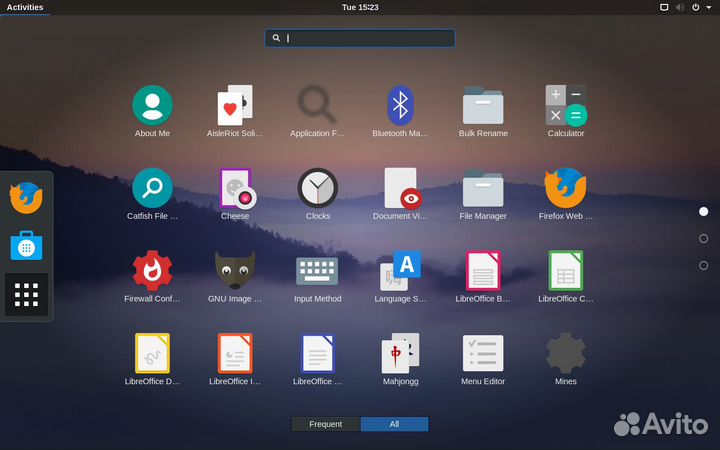Open Input Method settings
Viewport: 720px width, 450px height.
point(317,276)
